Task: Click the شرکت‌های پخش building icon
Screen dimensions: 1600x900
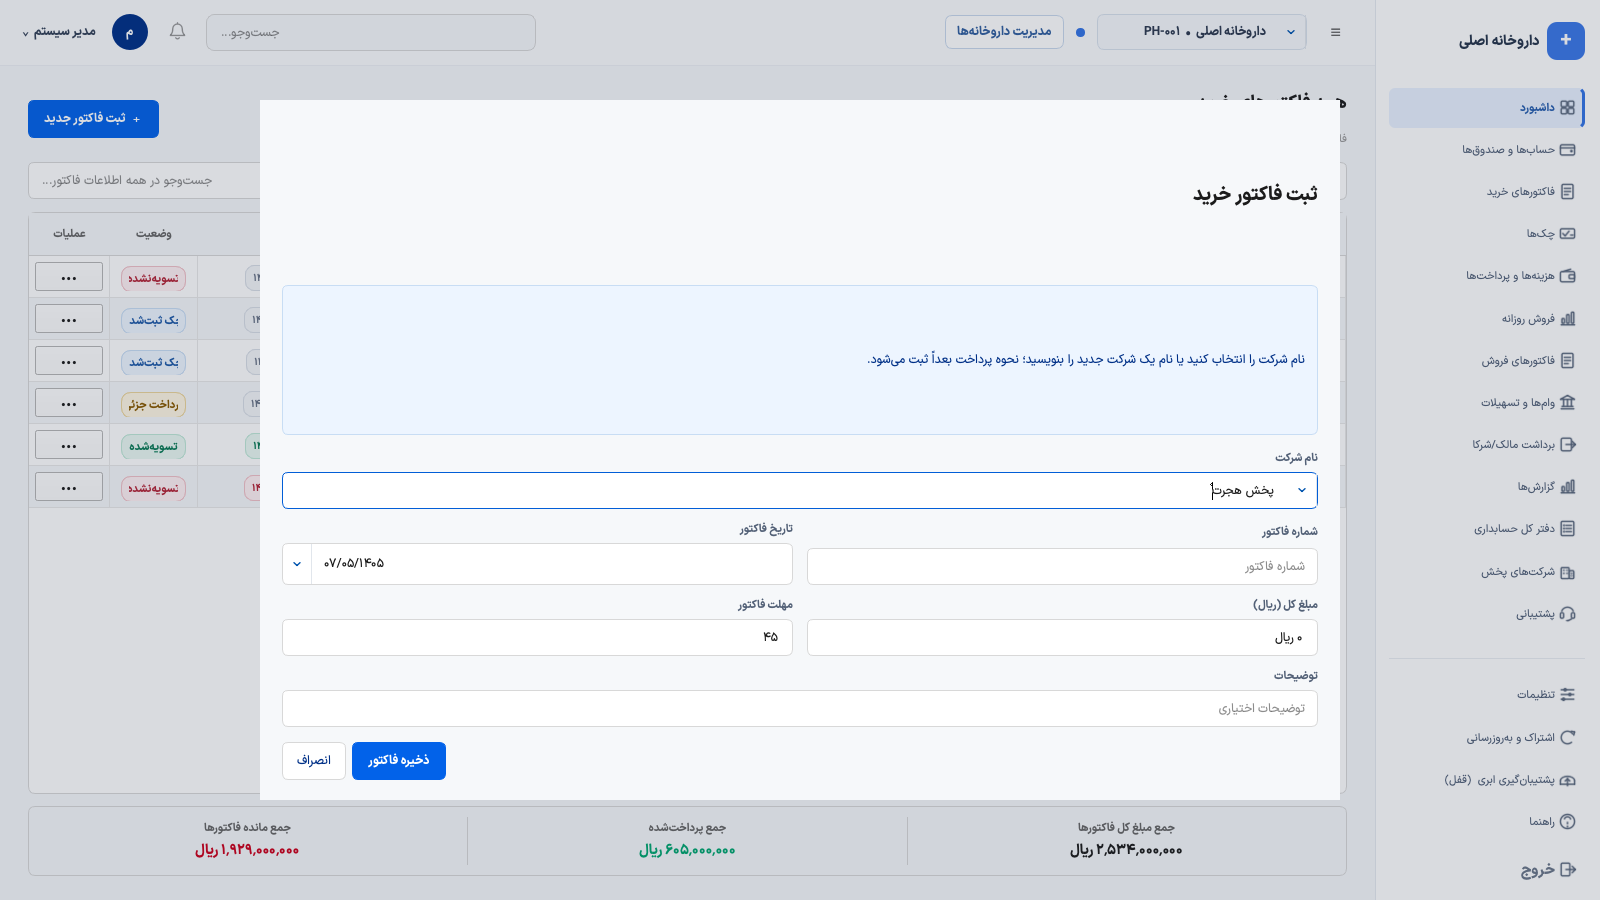Action: coord(1567,573)
